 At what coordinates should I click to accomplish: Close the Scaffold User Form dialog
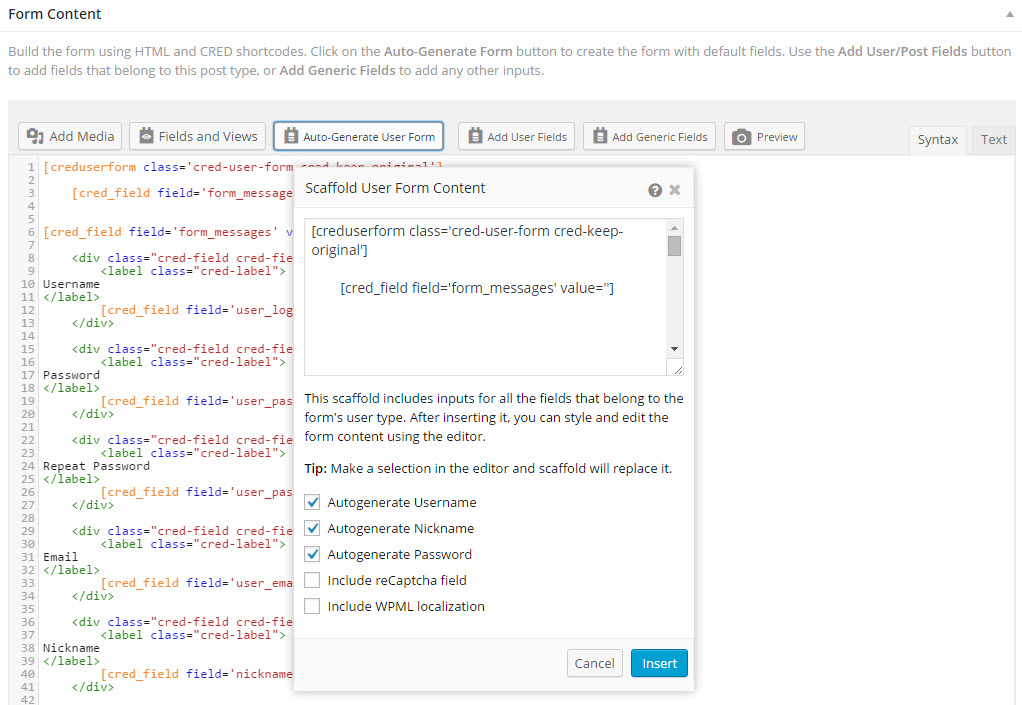675,190
